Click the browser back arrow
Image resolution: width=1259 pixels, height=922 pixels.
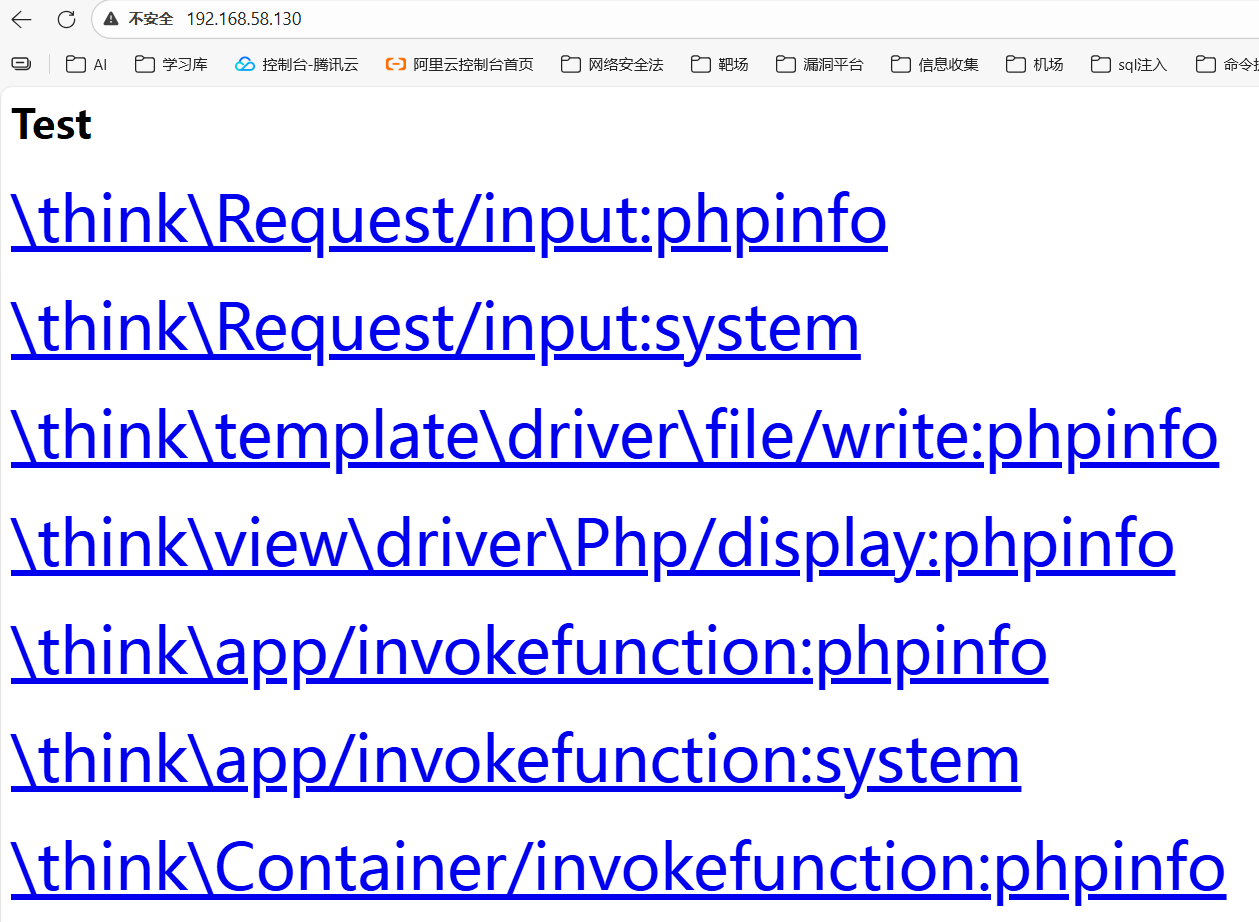tap(22, 19)
